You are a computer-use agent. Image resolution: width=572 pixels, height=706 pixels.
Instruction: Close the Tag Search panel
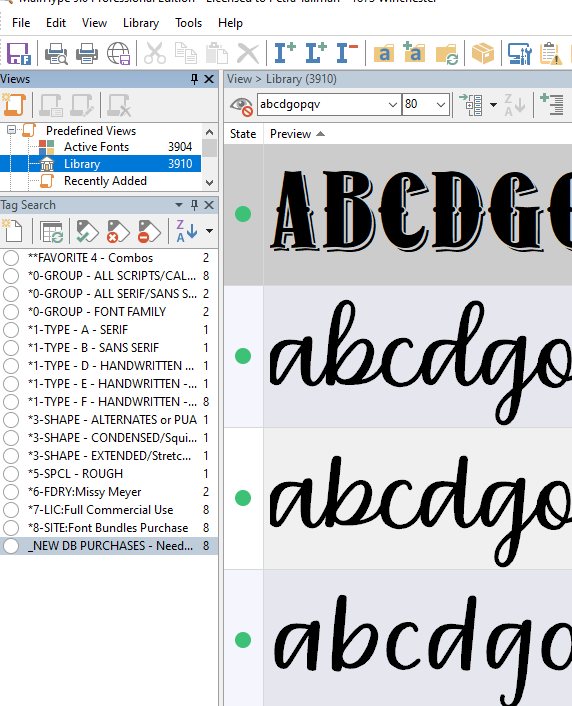click(x=209, y=205)
